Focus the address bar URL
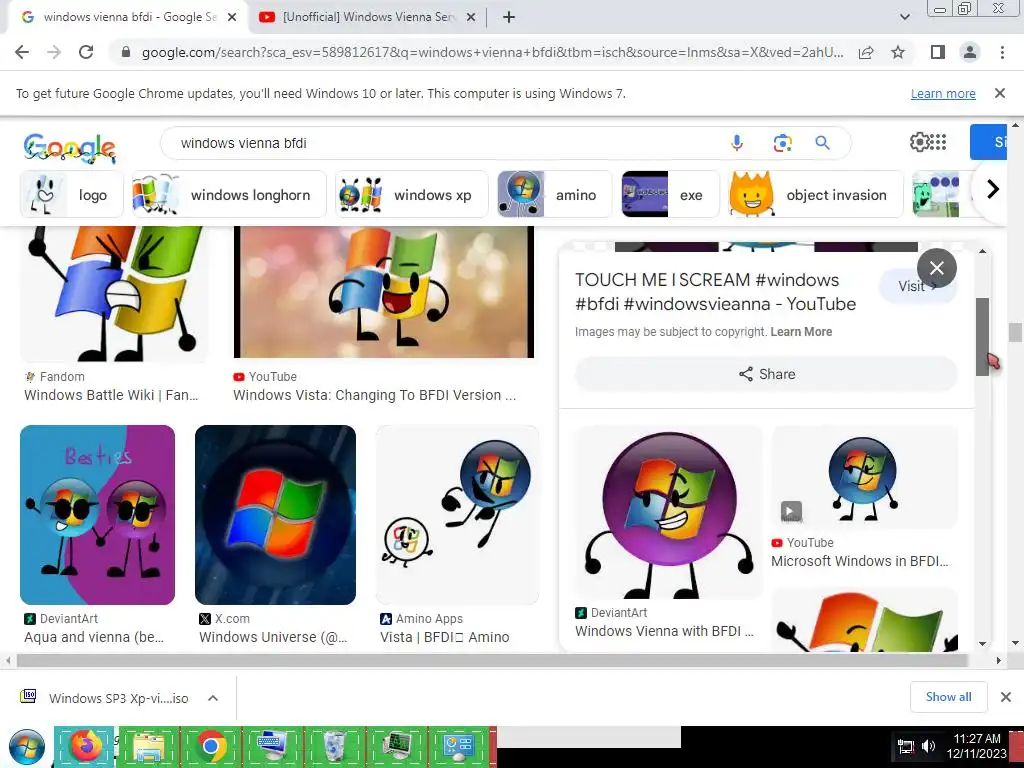This screenshot has width=1024, height=768. point(492,52)
